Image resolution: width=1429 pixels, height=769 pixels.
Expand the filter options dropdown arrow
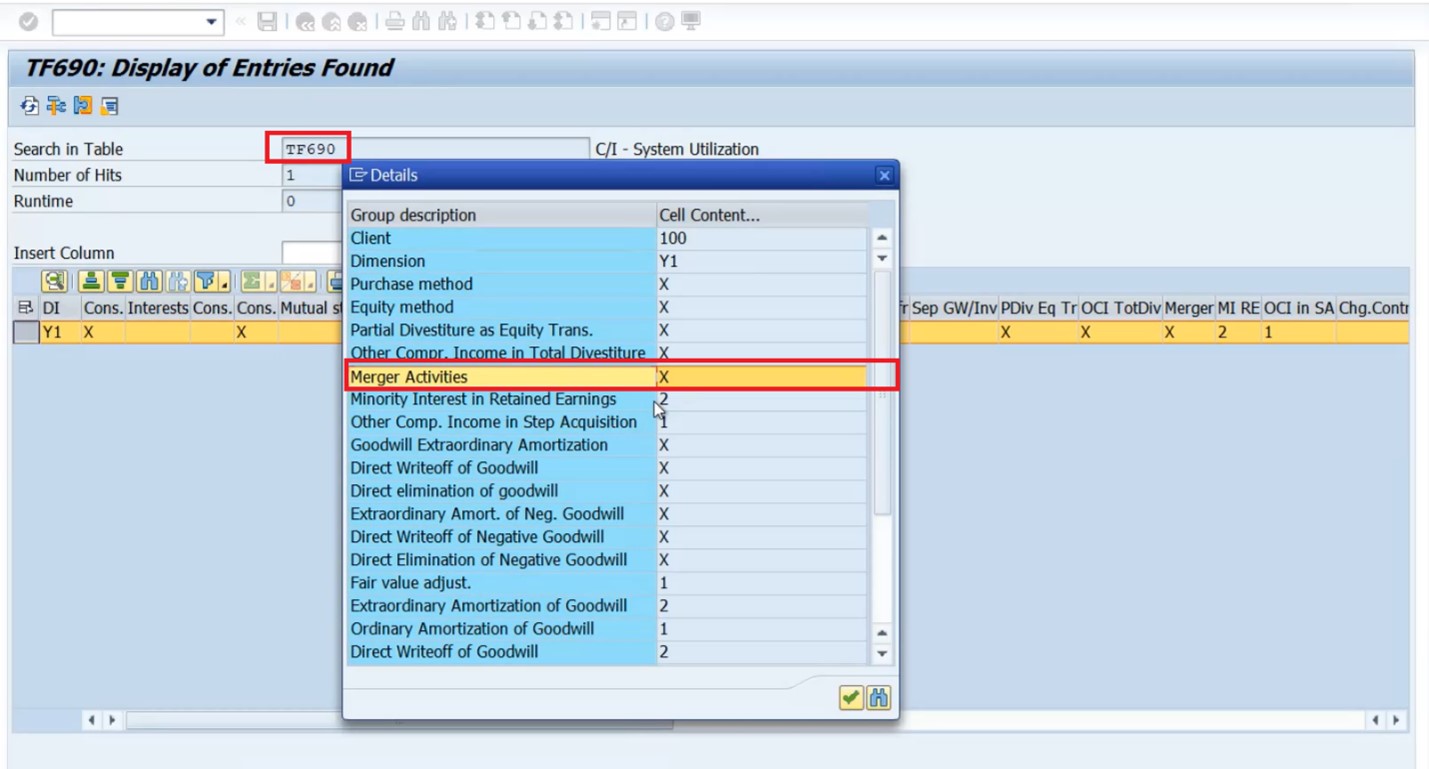(x=224, y=283)
